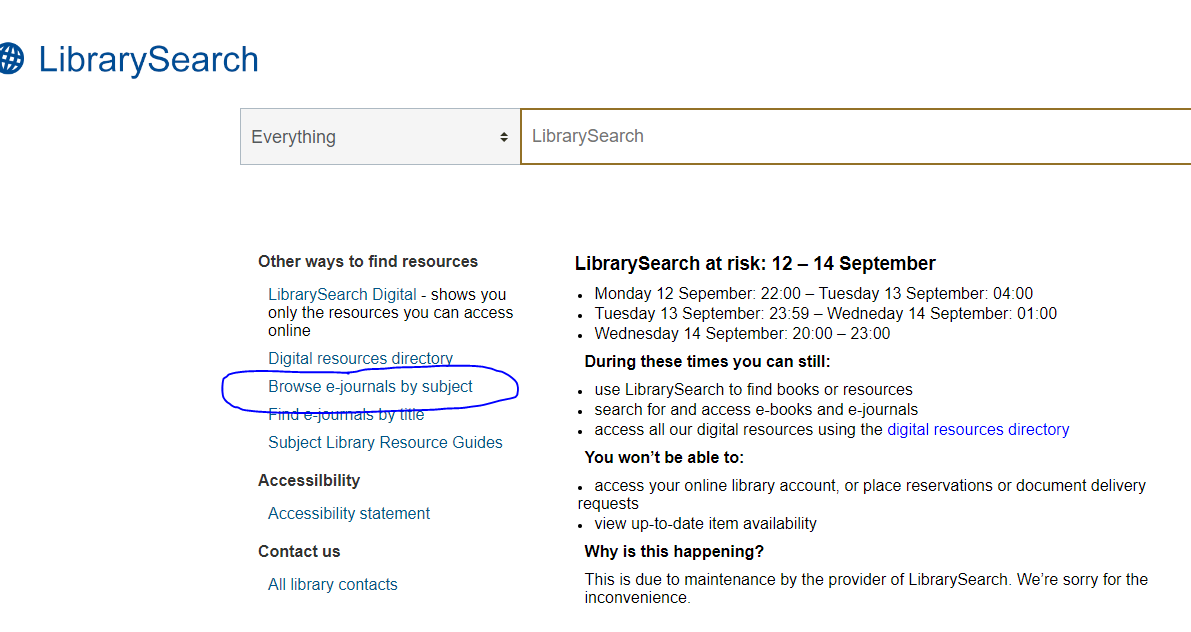This screenshot has height=632, width=1191.
Task: Click the 'Contact us' section heading
Action: click(x=299, y=552)
